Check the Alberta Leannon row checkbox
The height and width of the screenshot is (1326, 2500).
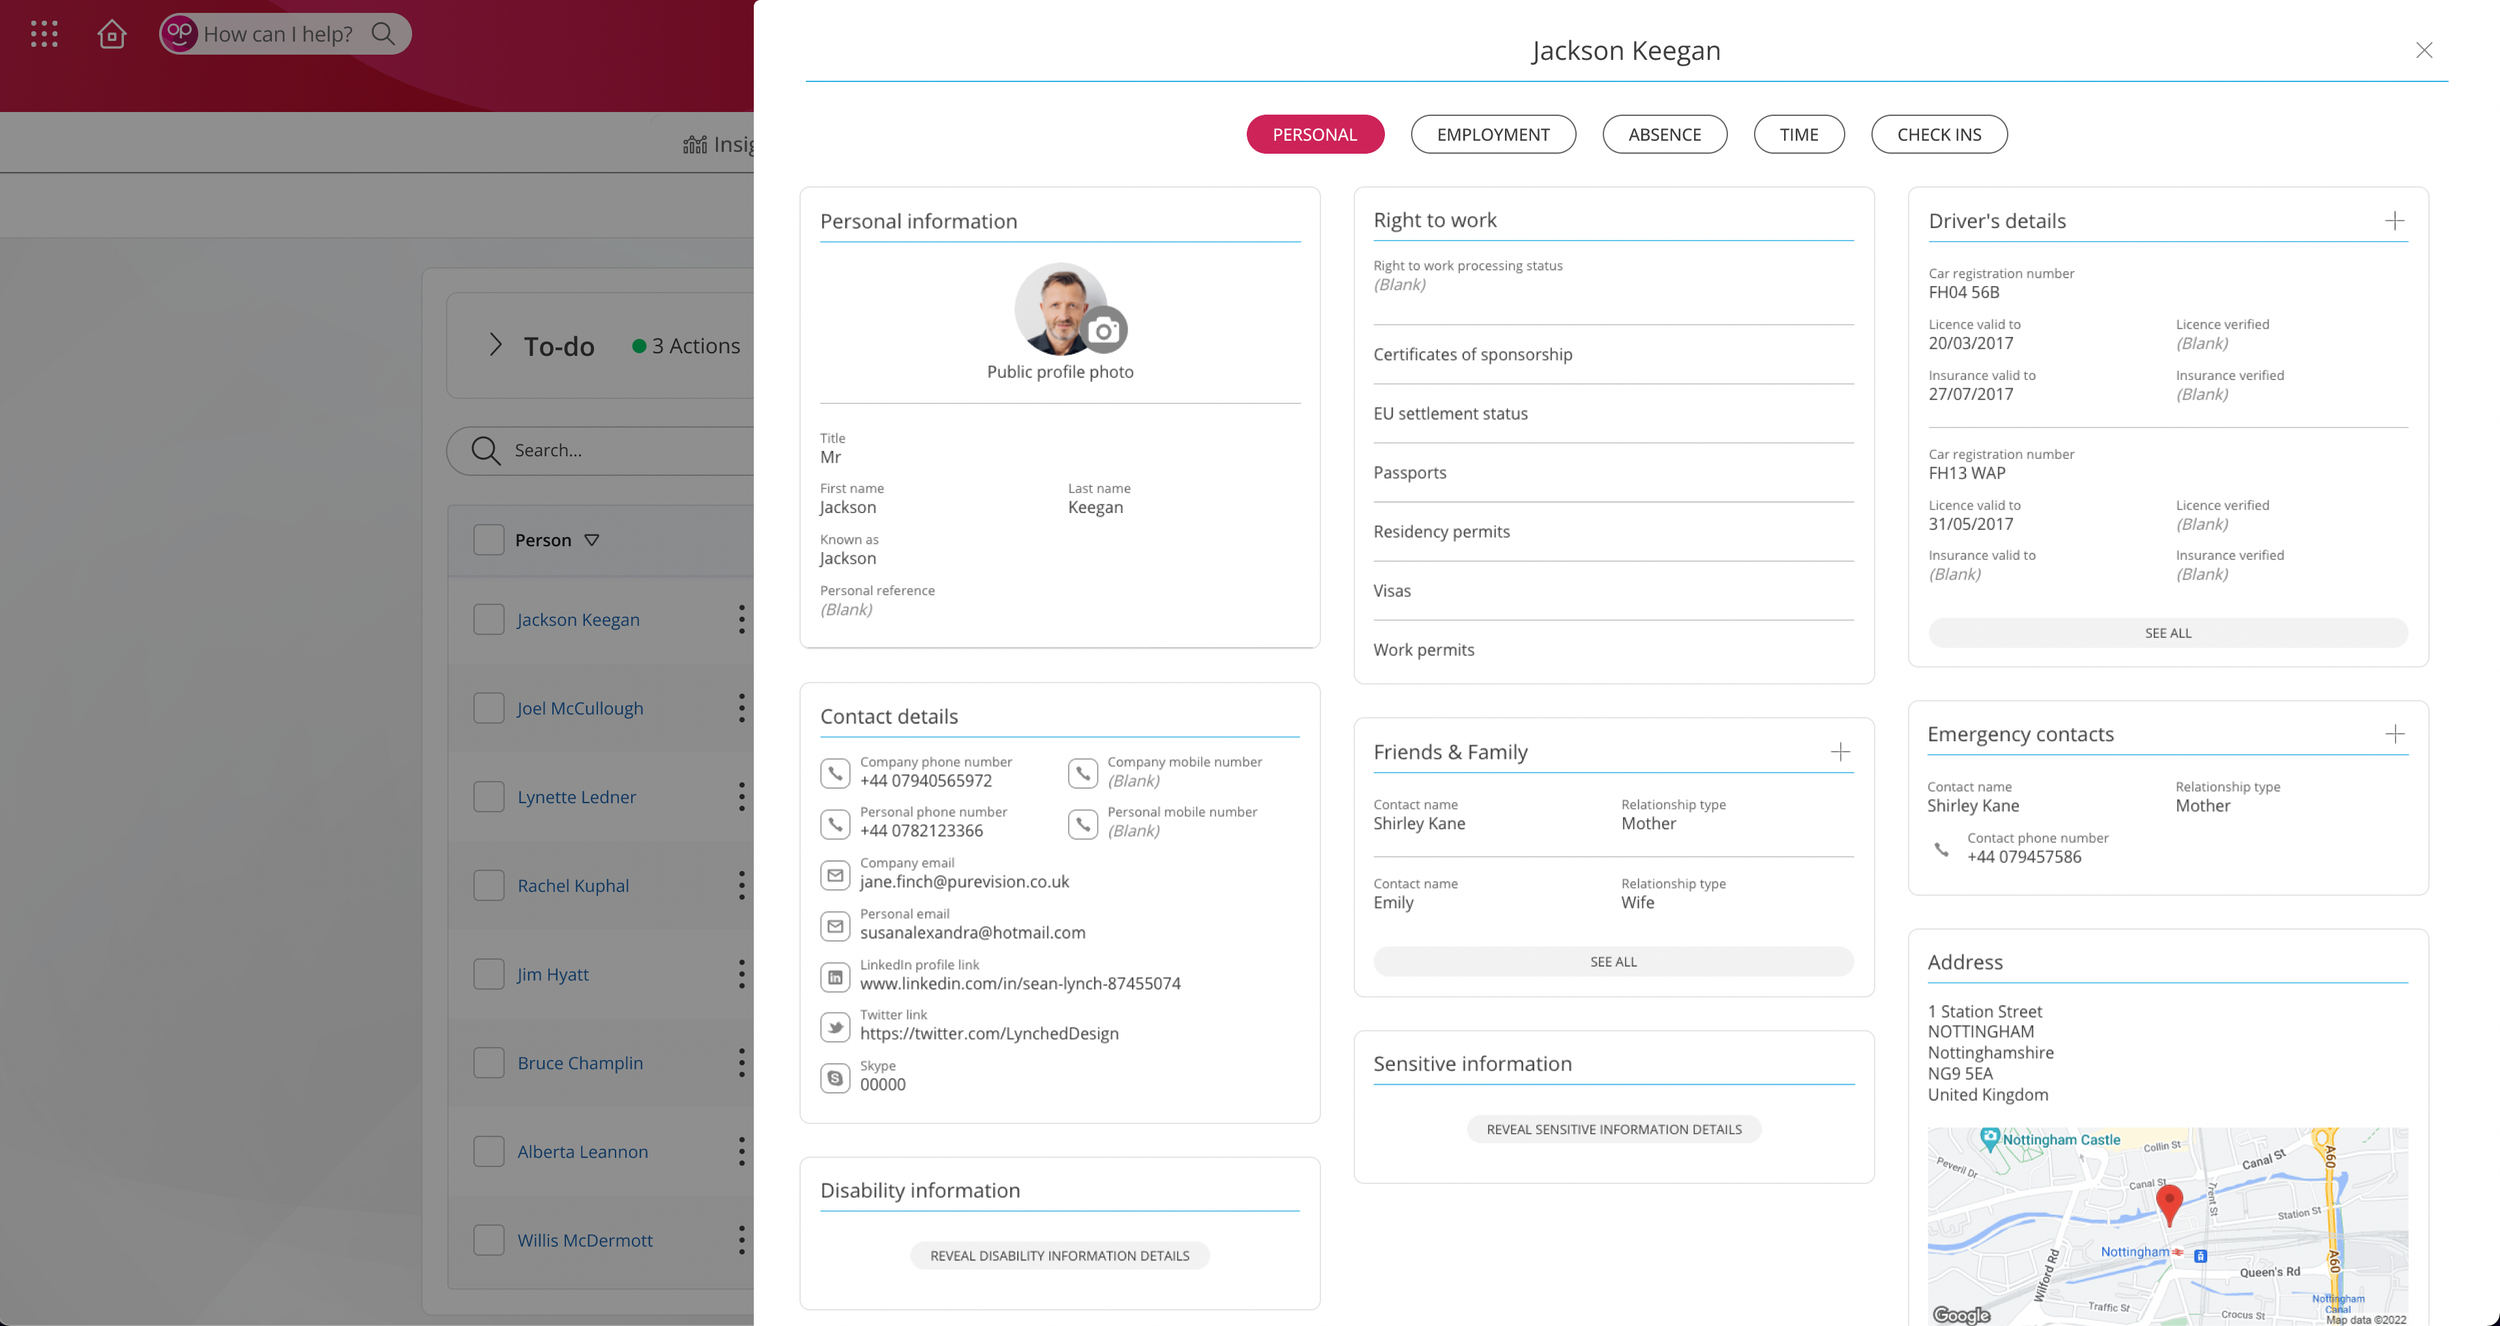tap(488, 1151)
